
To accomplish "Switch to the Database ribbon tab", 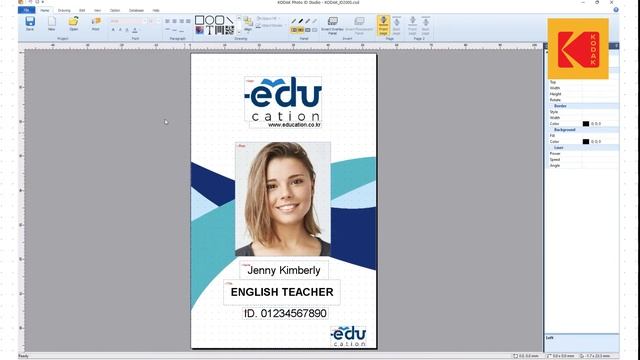I will pos(136,10).
